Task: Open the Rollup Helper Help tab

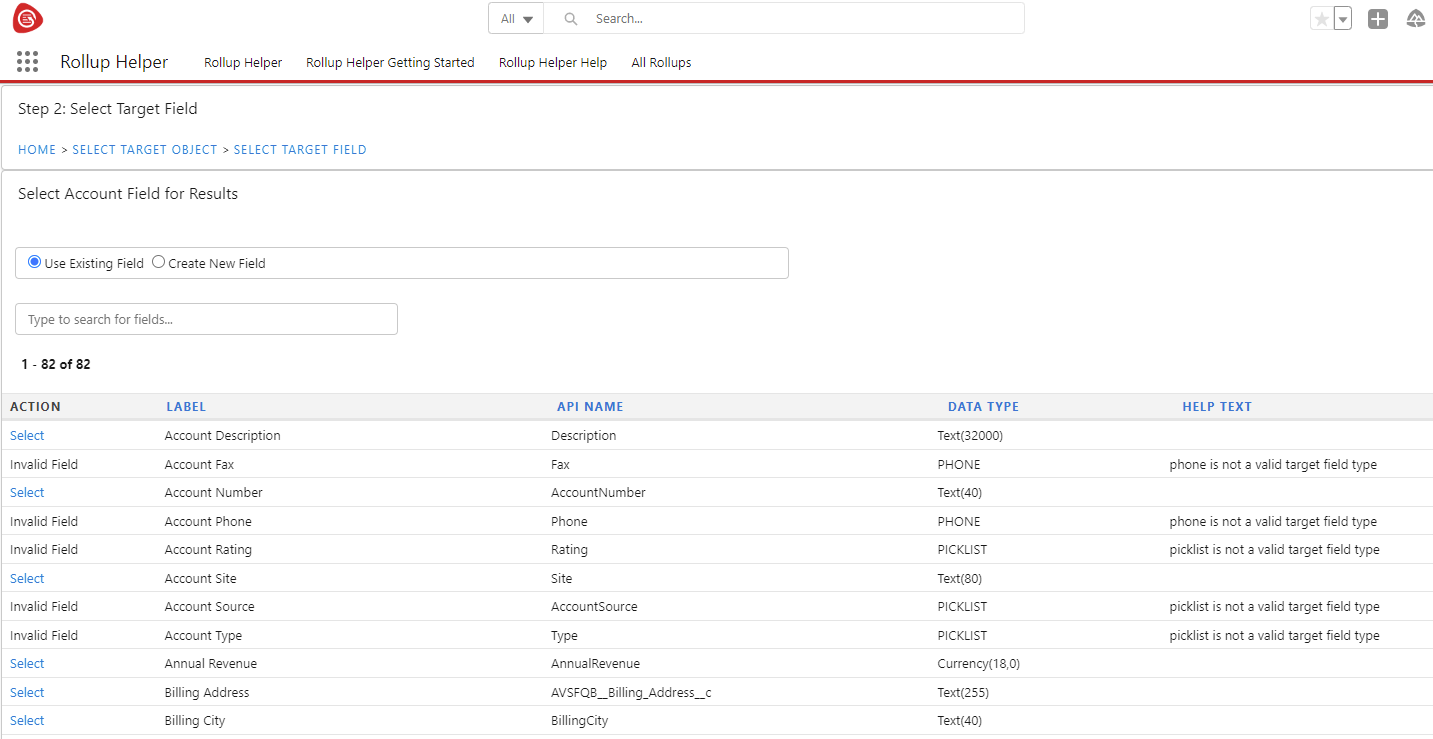Action: pyautogui.click(x=553, y=62)
